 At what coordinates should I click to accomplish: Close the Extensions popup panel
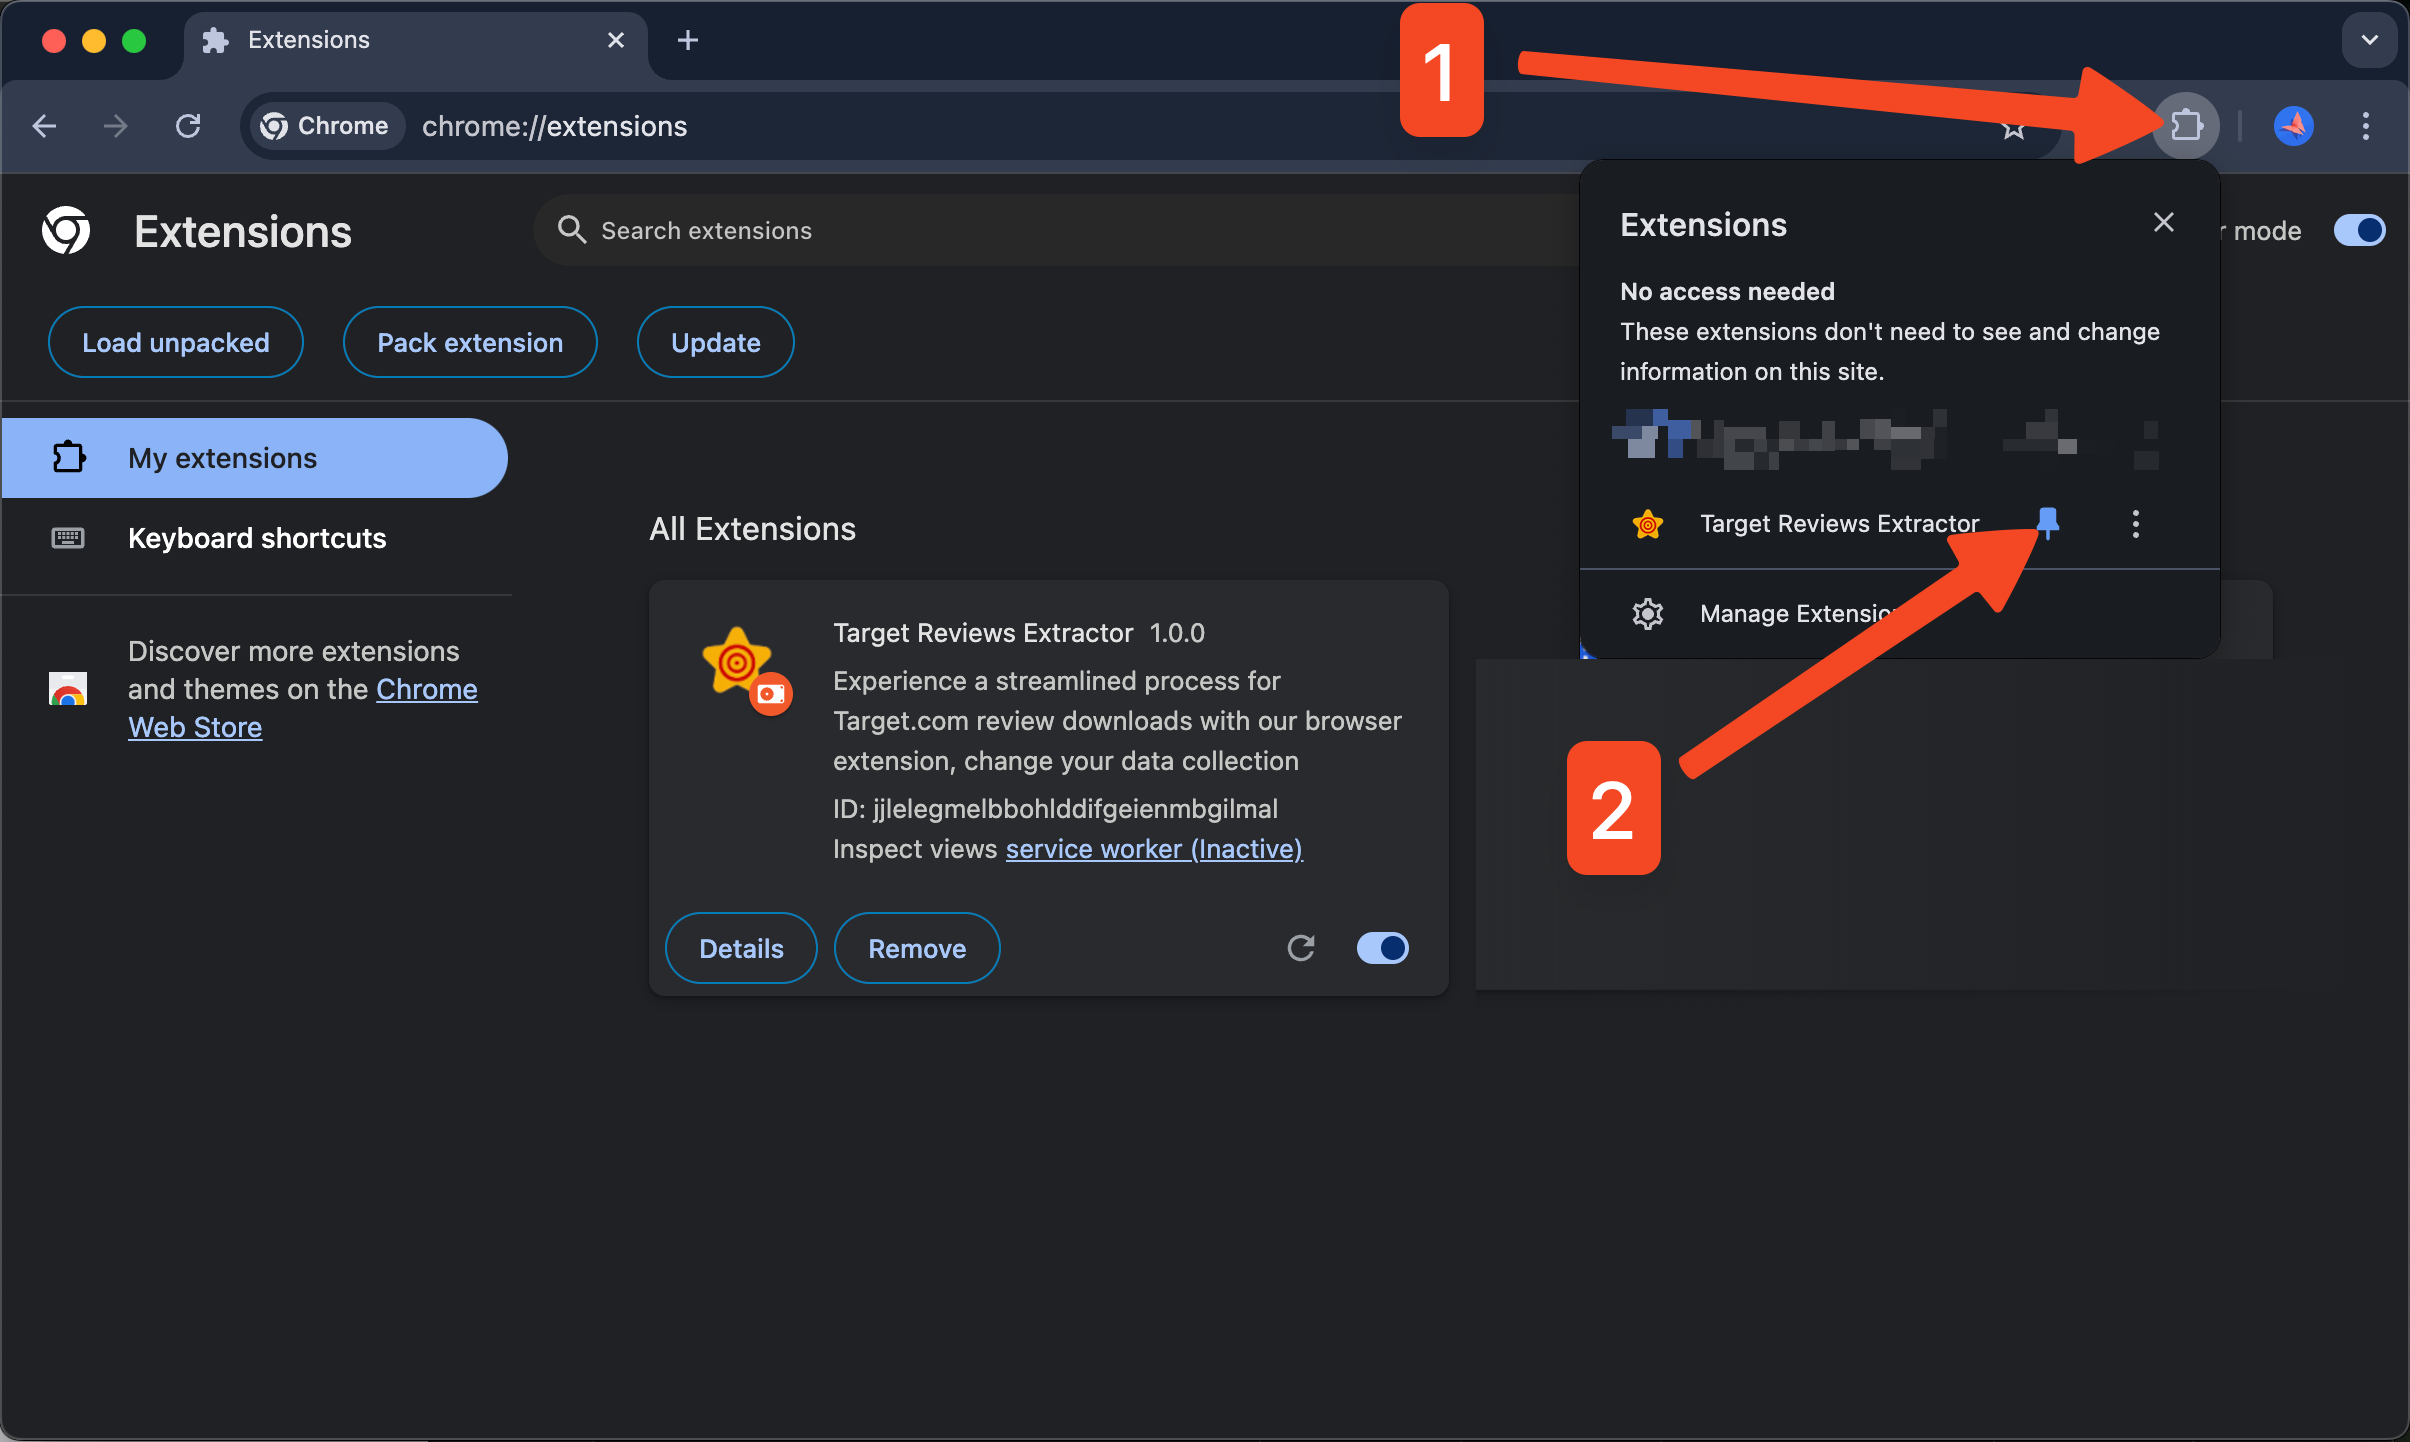pyautogui.click(x=2164, y=222)
